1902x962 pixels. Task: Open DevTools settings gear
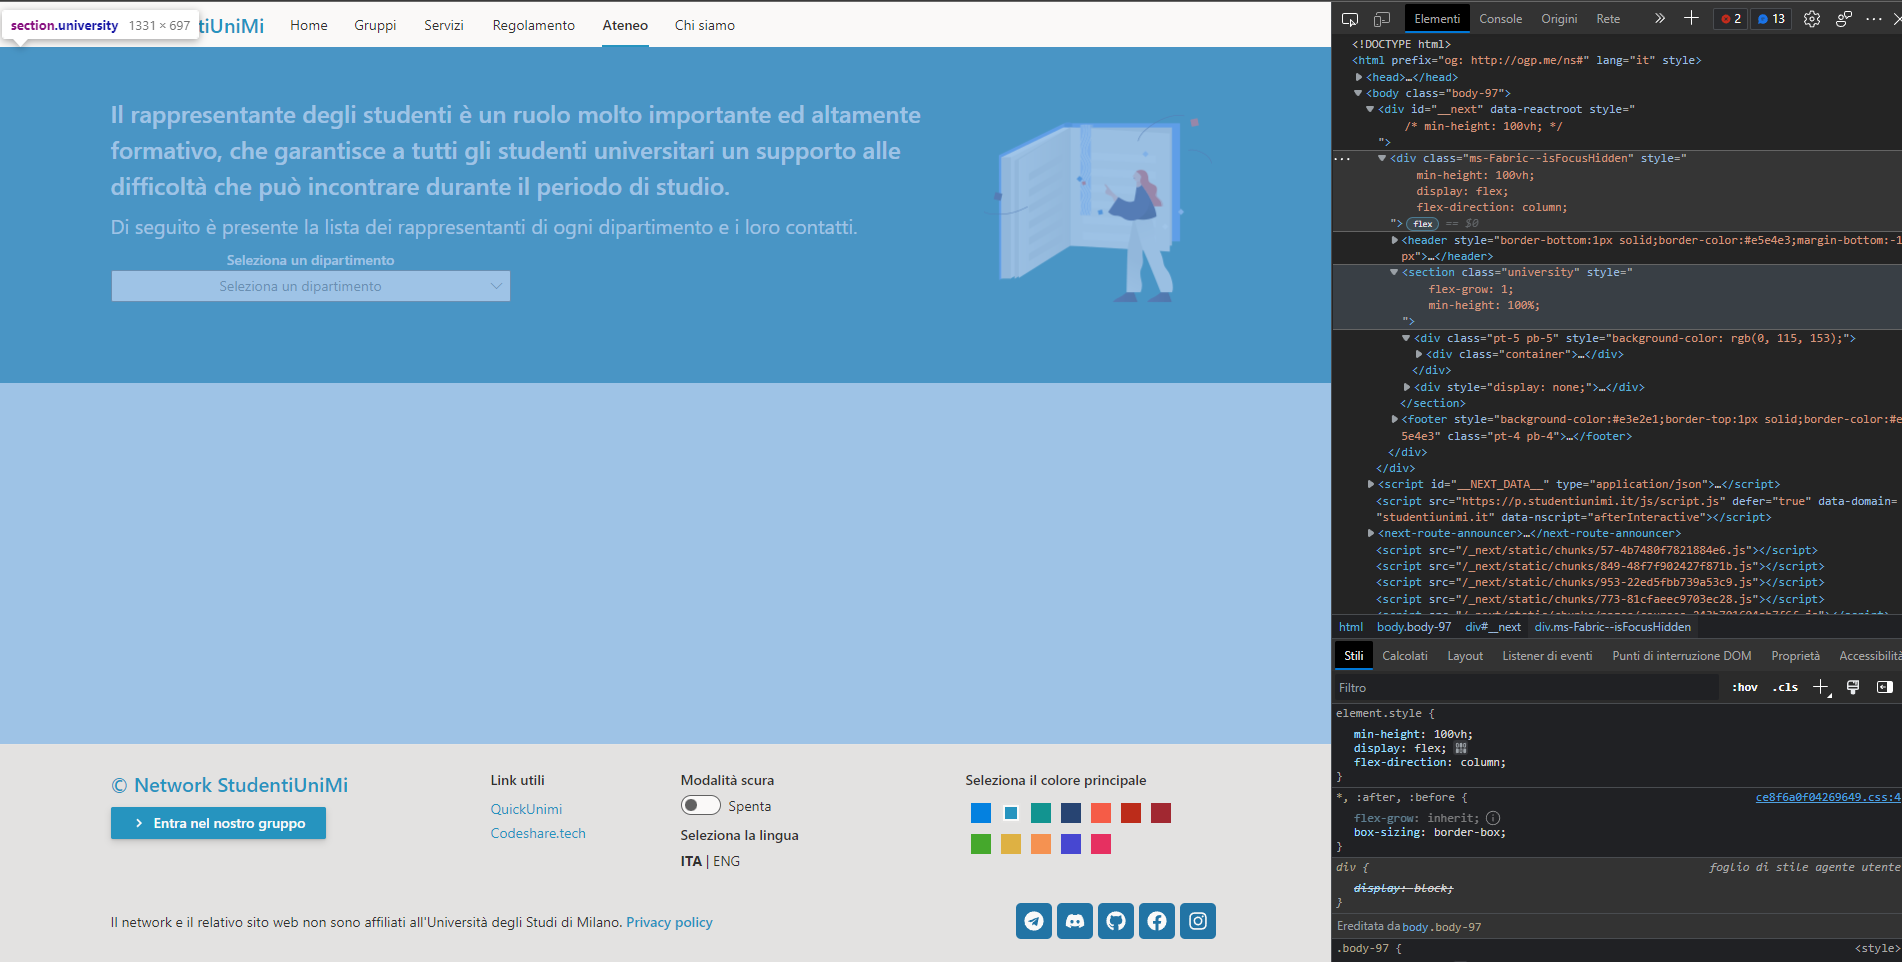1812,19
